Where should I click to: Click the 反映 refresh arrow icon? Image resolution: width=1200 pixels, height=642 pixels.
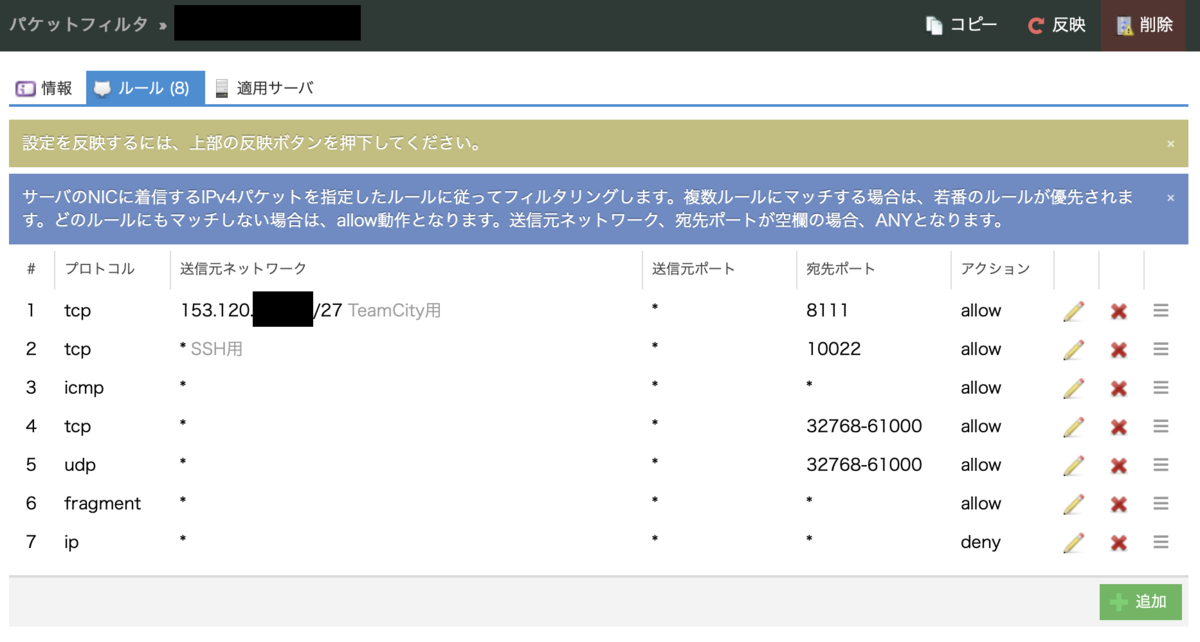[1035, 25]
